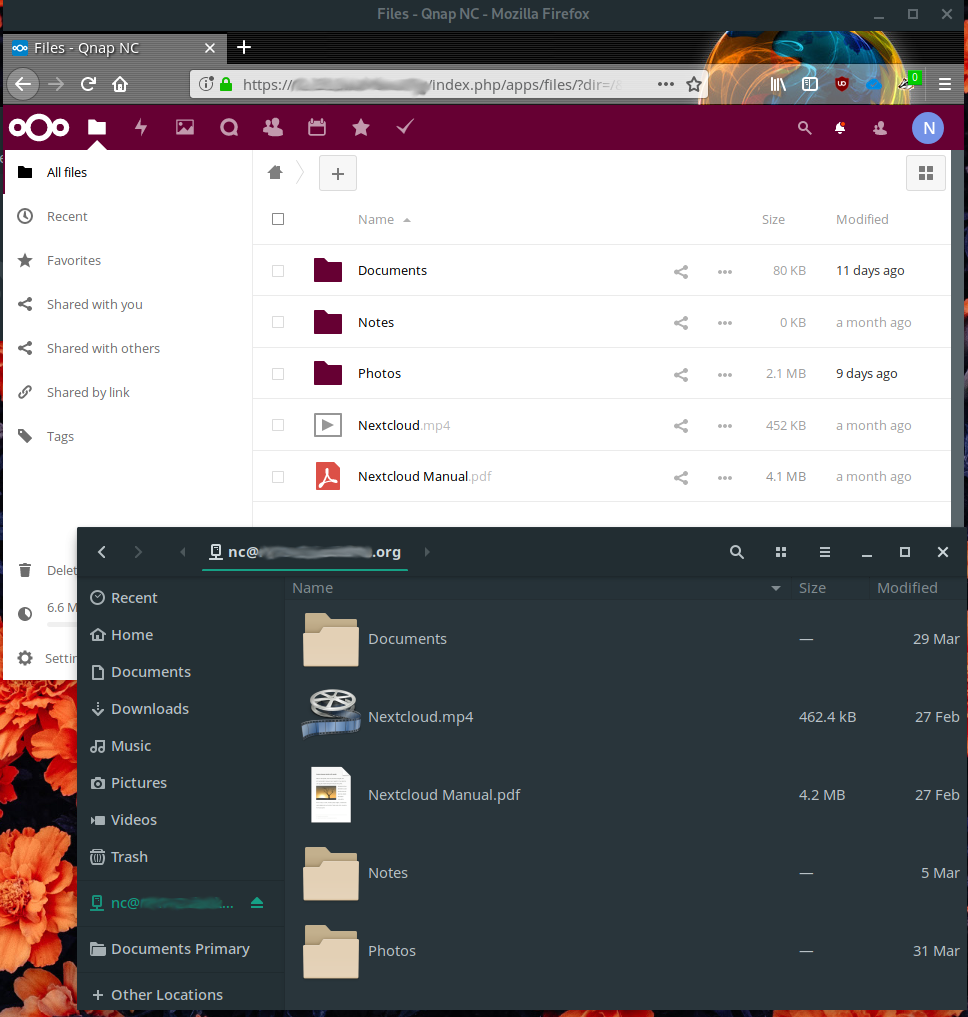Select Shared with others
The image size is (968, 1017).
point(128,349)
